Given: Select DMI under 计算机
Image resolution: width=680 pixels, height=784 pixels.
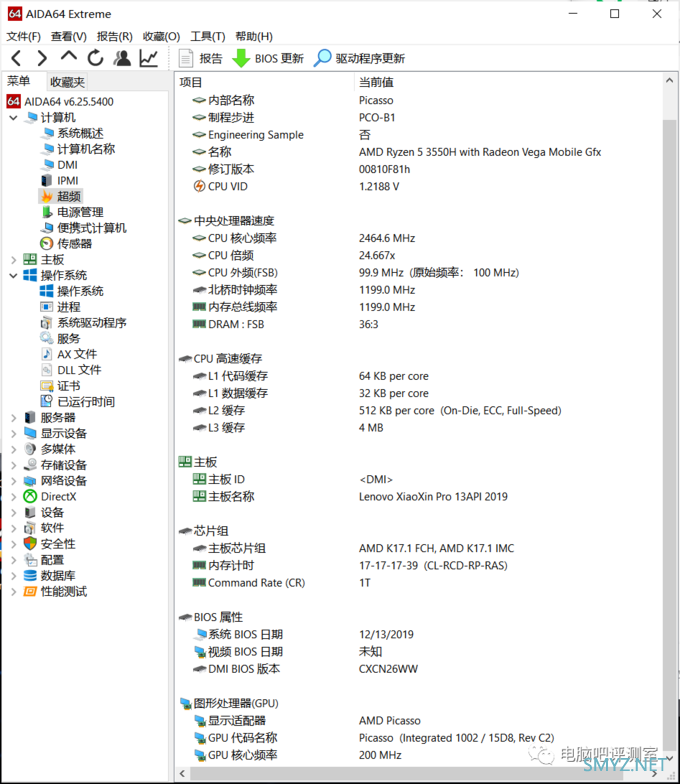Looking at the screenshot, I should 60,165.
